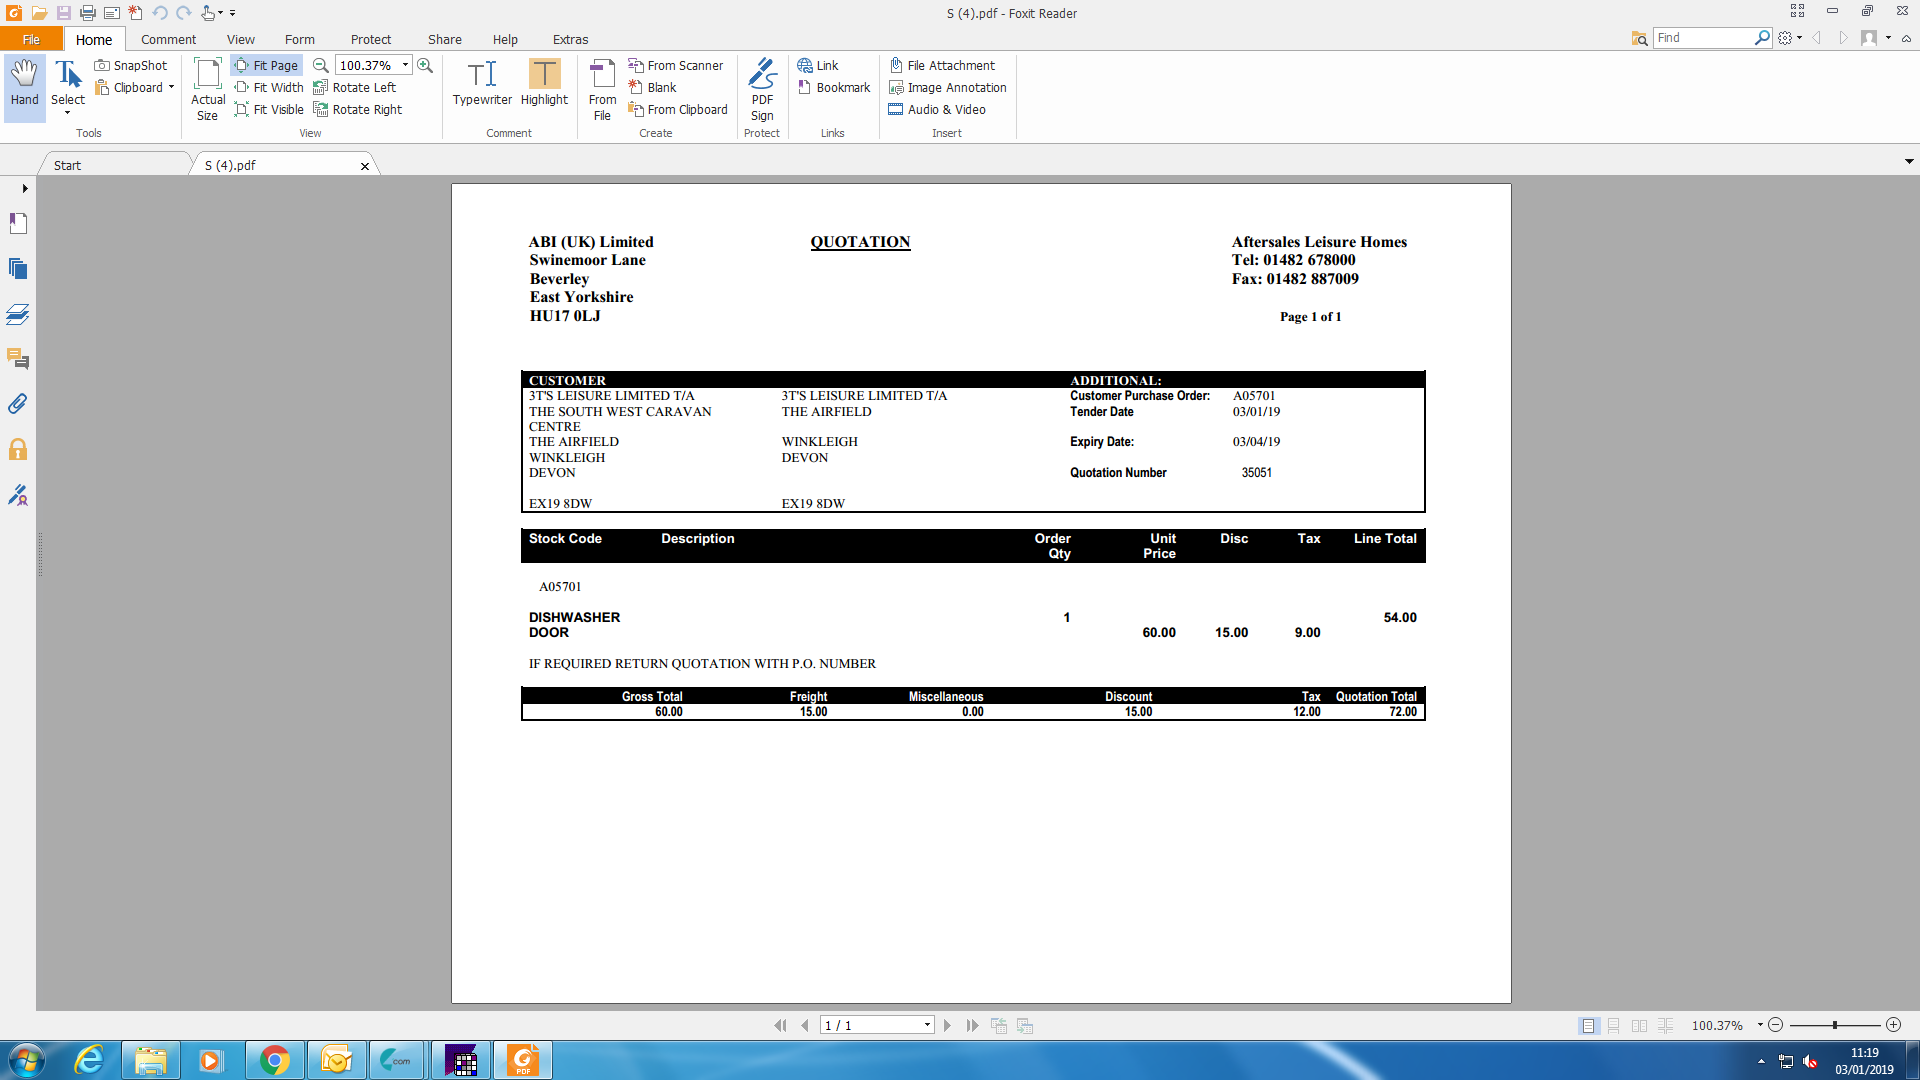Click the PDF Sign icon

coord(762,88)
